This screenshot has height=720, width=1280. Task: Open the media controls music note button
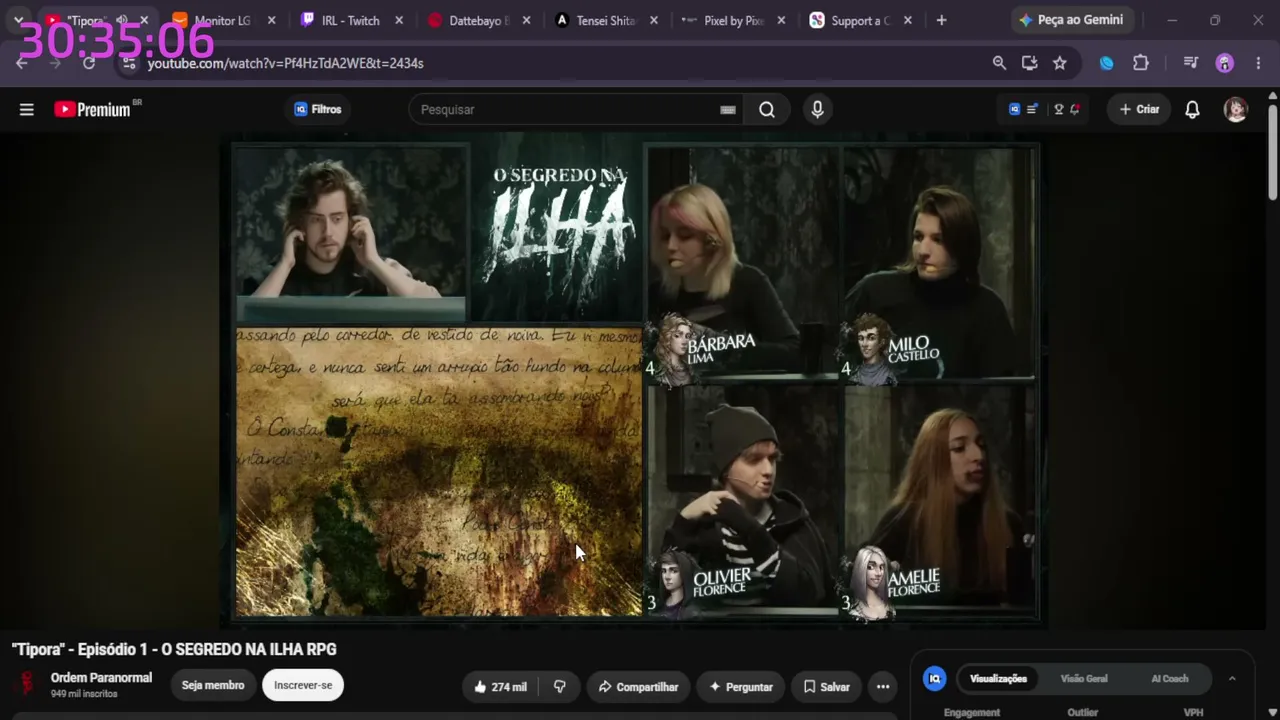1190,63
